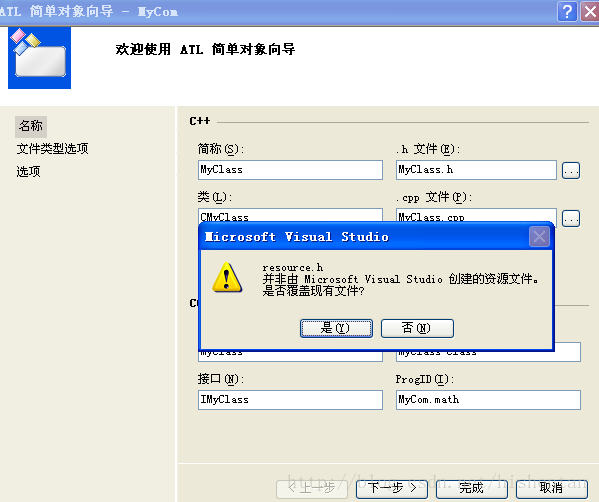This screenshot has height=502, width=599.
Task: Click the class field containing CMyClass
Action: (x=290, y=215)
